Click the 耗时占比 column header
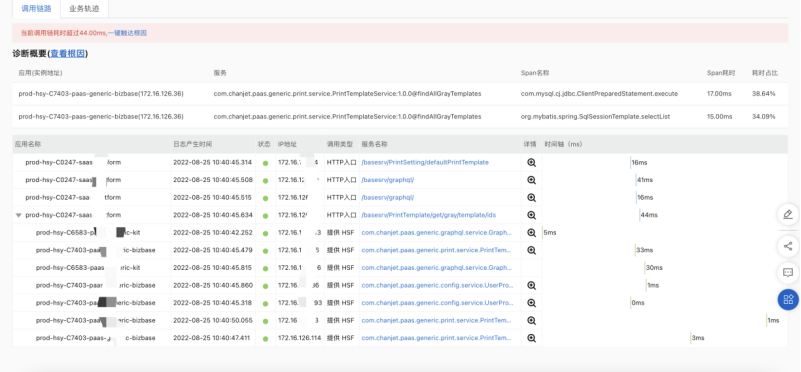The image size is (801, 372). point(765,73)
